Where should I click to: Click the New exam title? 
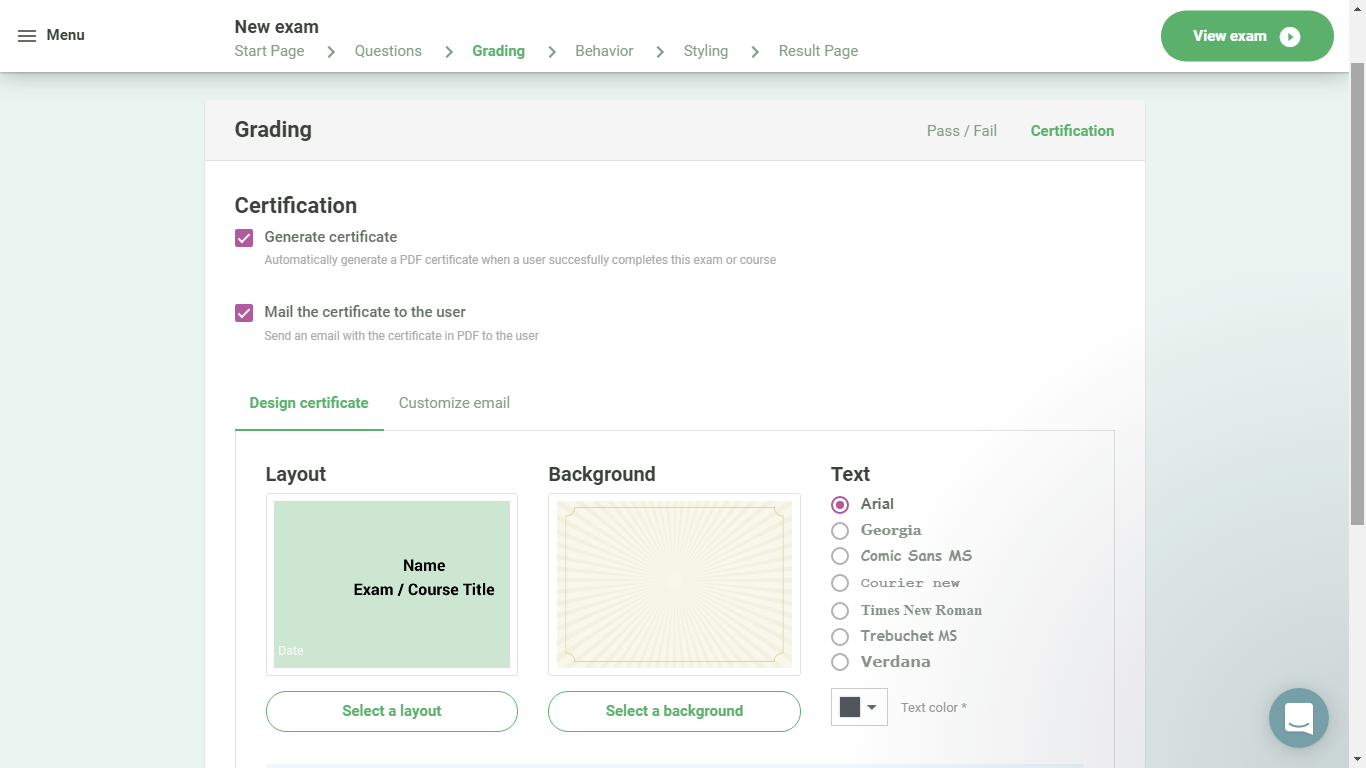click(x=277, y=27)
